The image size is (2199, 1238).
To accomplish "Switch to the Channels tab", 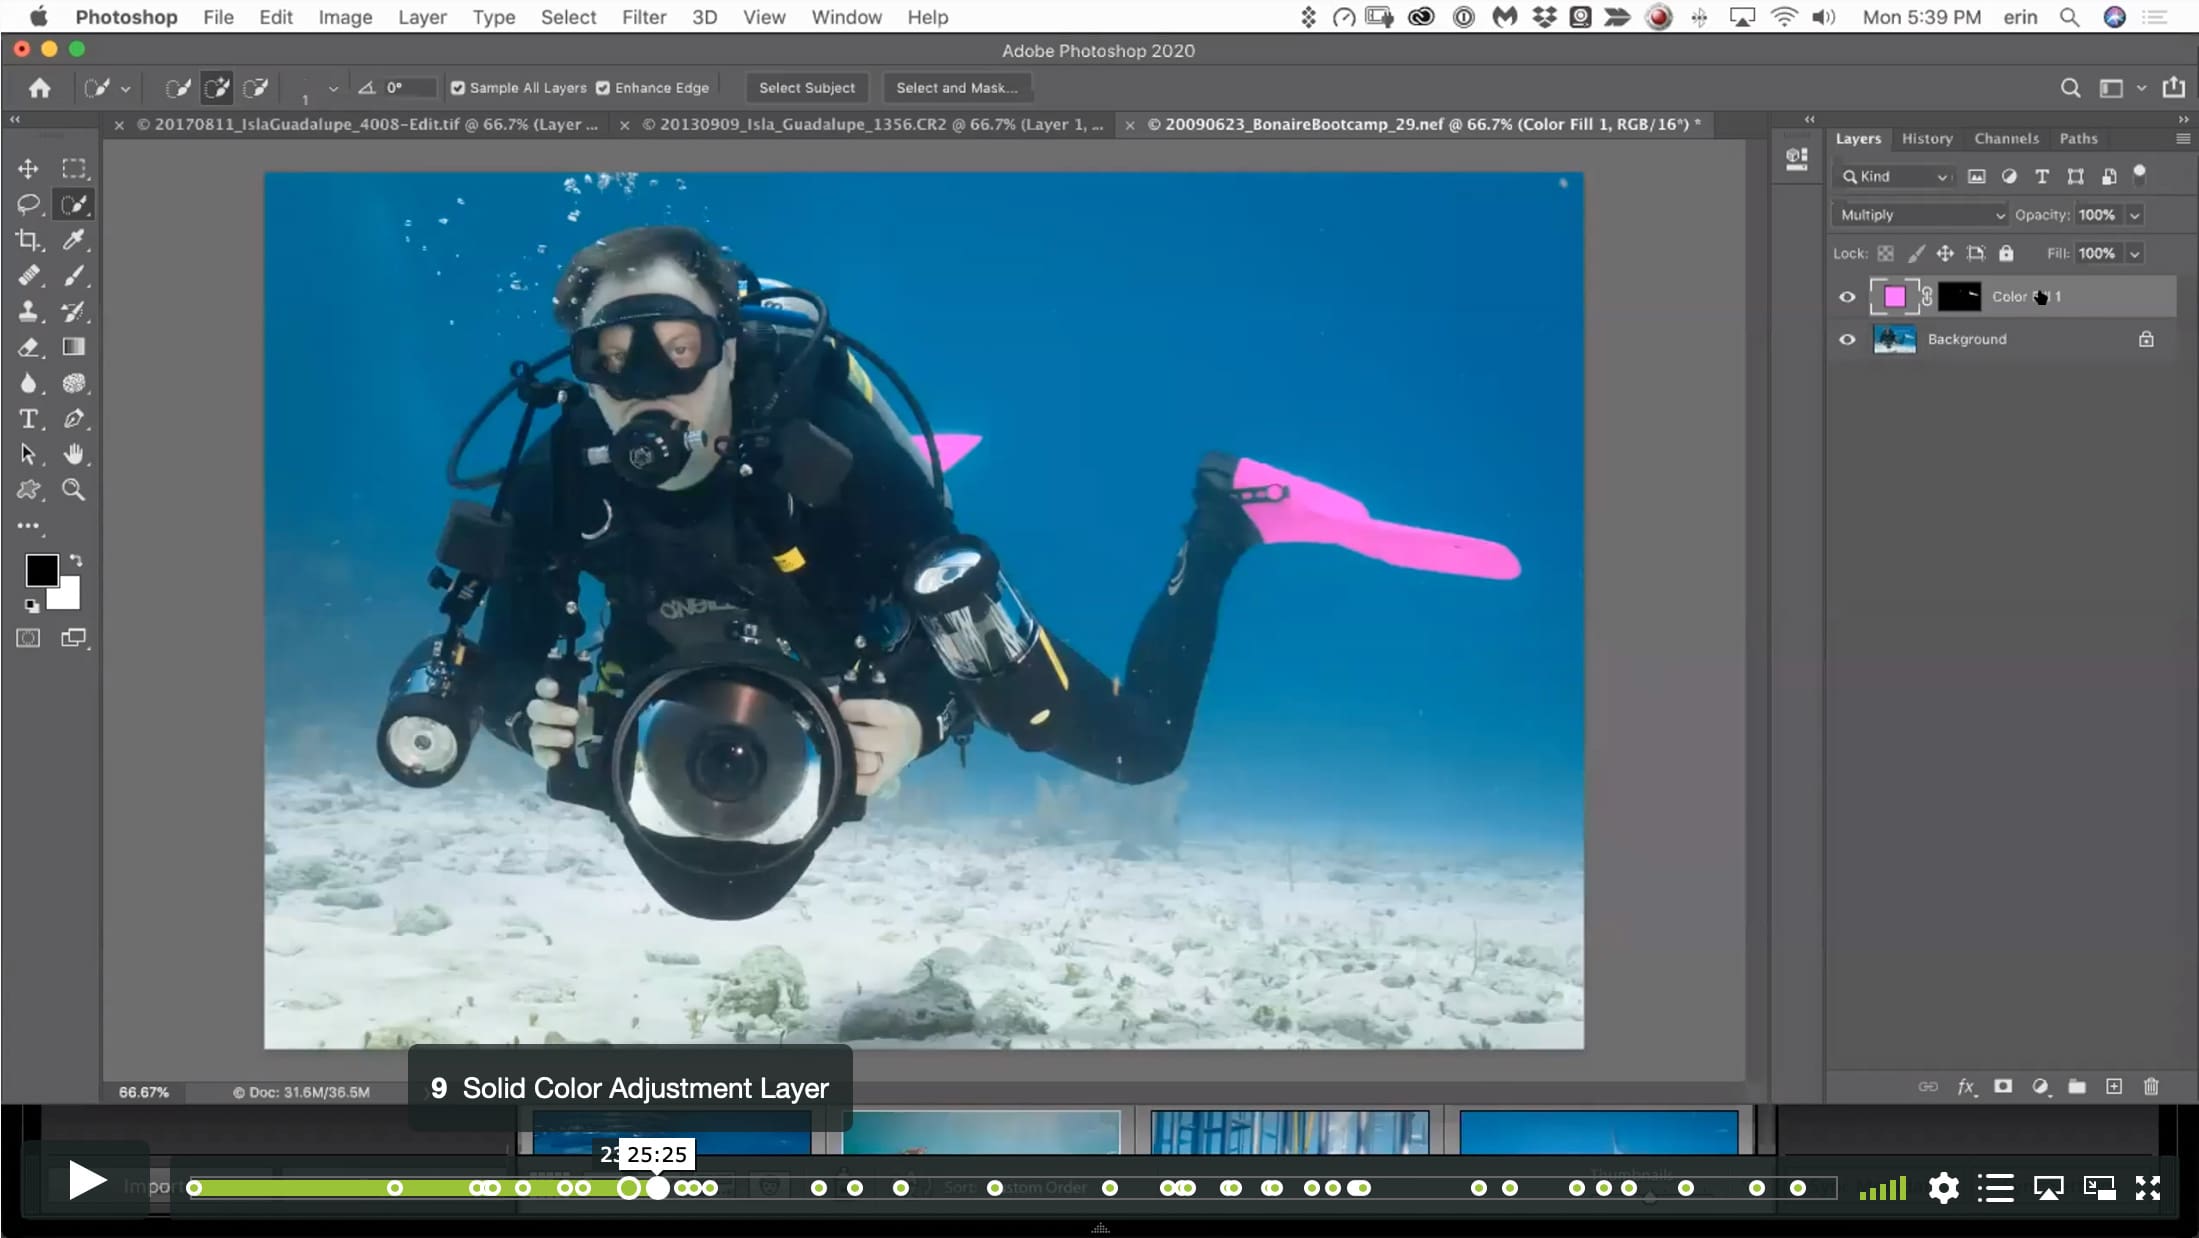I will (2006, 139).
